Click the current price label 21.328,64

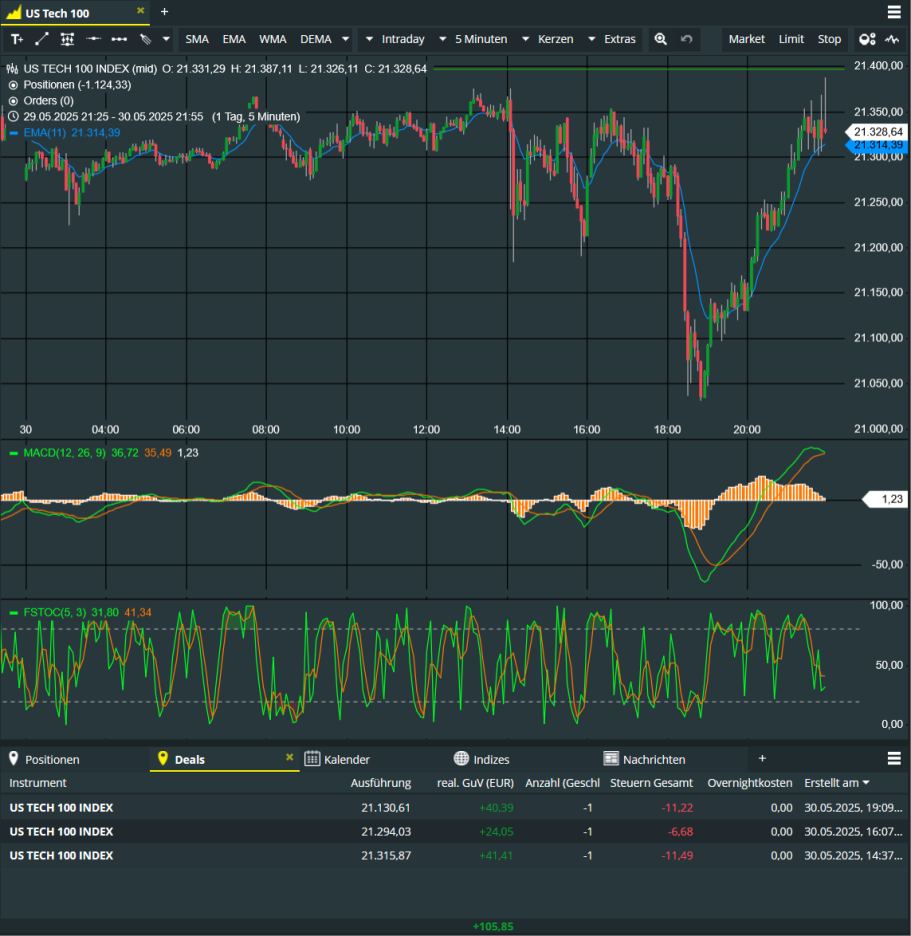[876, 132]
